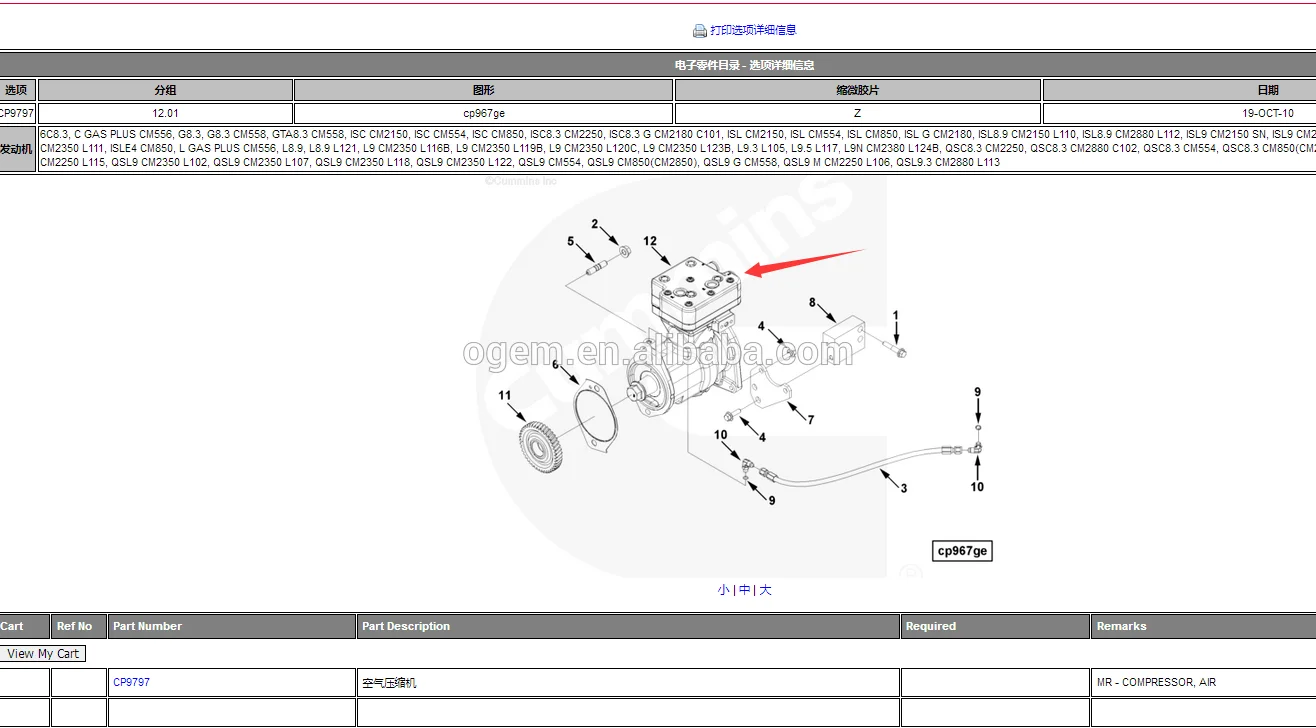
Task: Click the printer icon at top
Action: pos(700,31)
